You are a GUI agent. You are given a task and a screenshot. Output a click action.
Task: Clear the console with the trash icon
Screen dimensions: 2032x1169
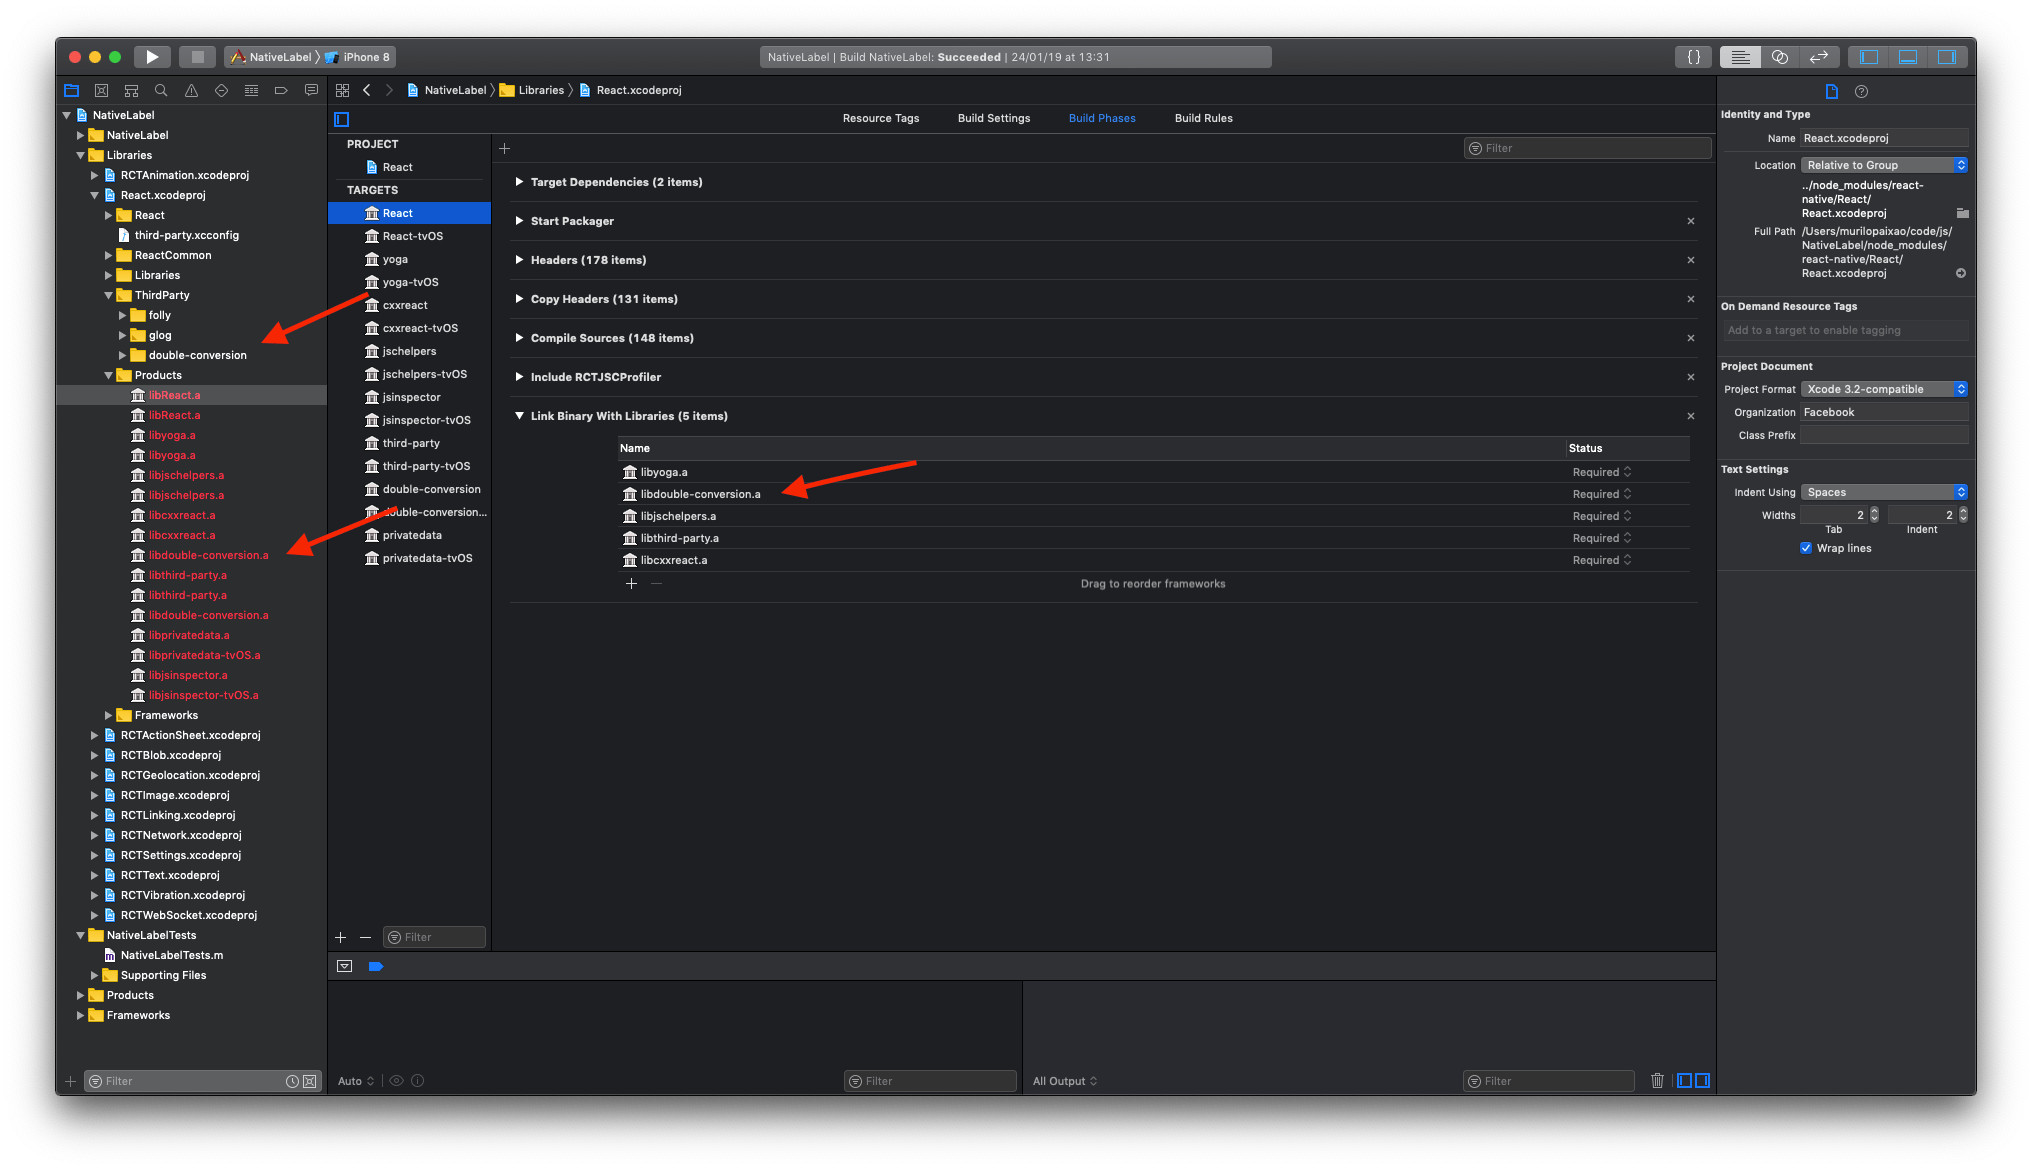tap(1657, 1080)
